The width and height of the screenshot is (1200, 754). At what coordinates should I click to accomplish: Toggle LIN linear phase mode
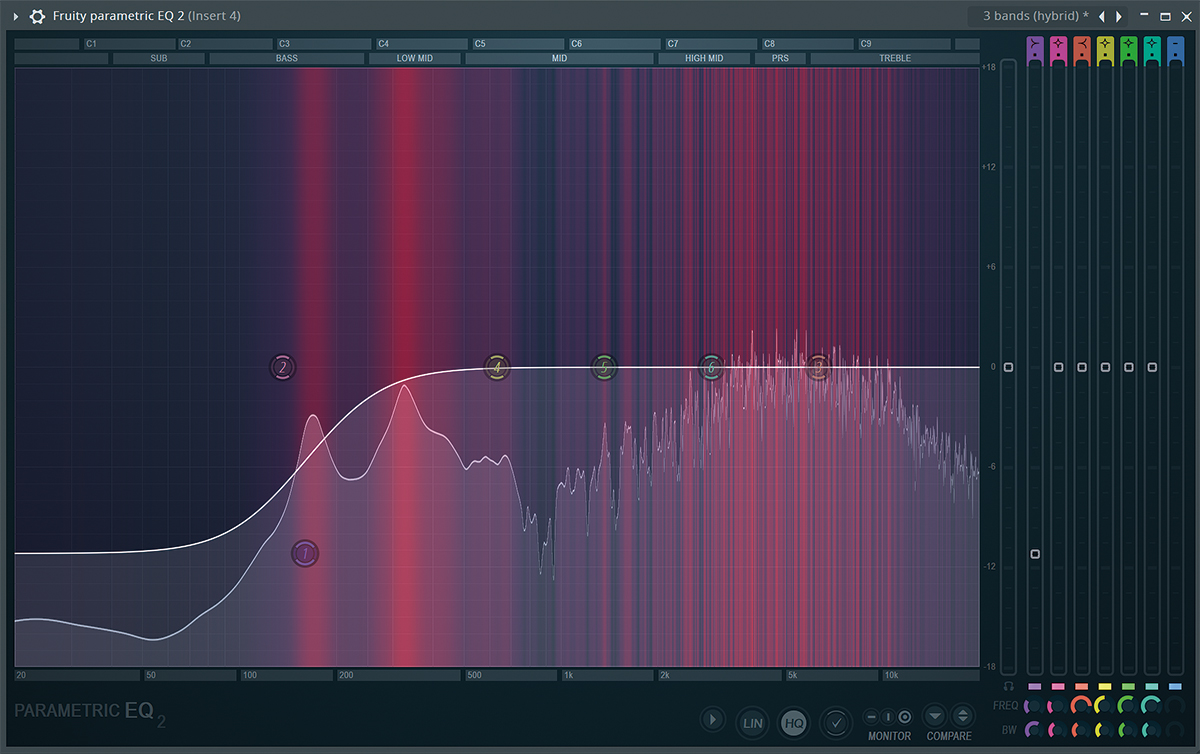tap(753, 722)
